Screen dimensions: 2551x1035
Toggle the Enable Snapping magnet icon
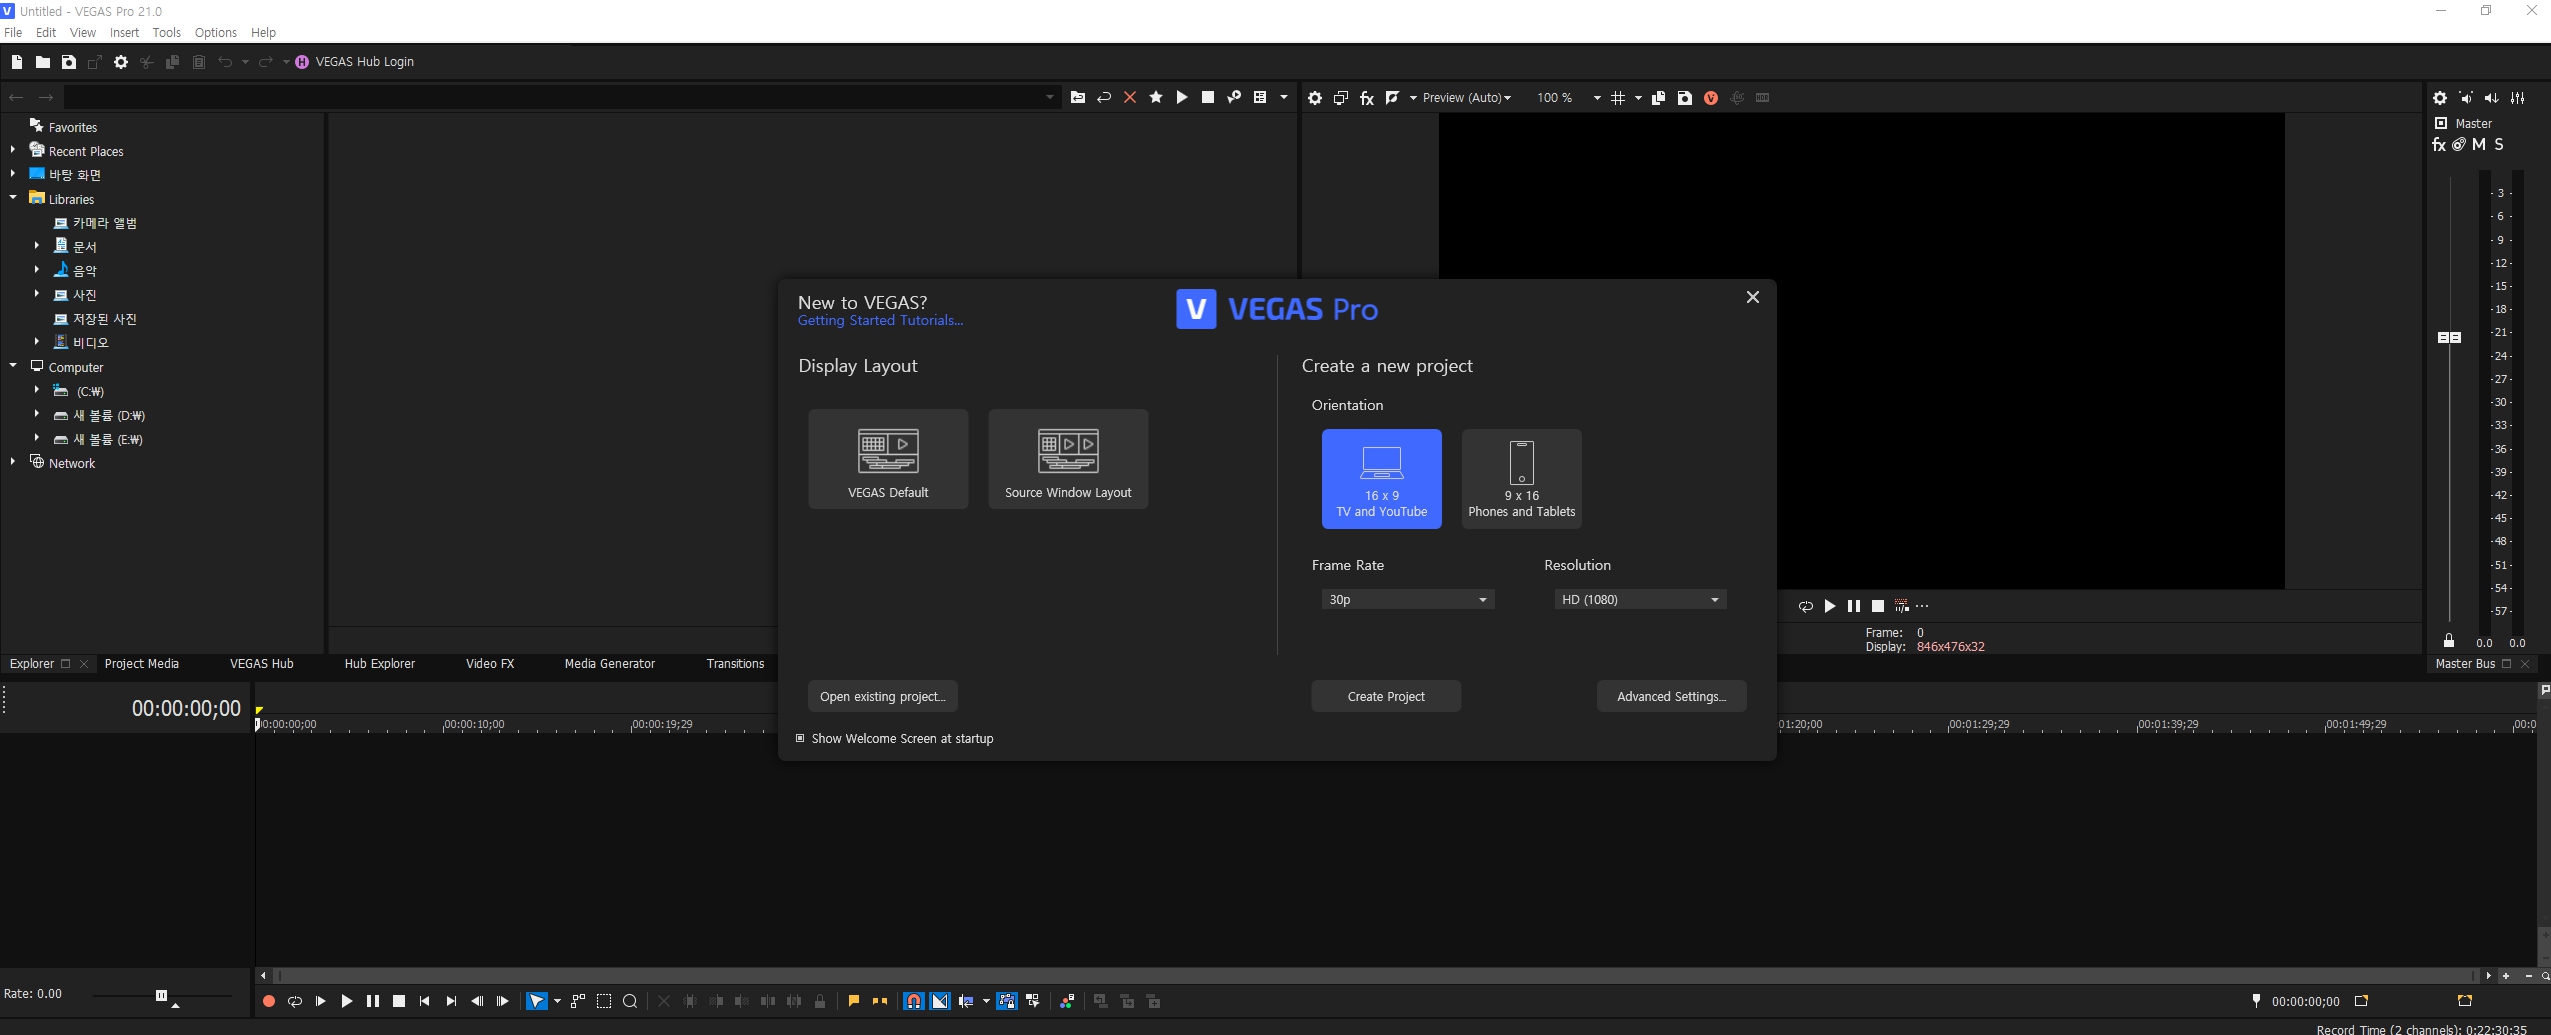913,1001
